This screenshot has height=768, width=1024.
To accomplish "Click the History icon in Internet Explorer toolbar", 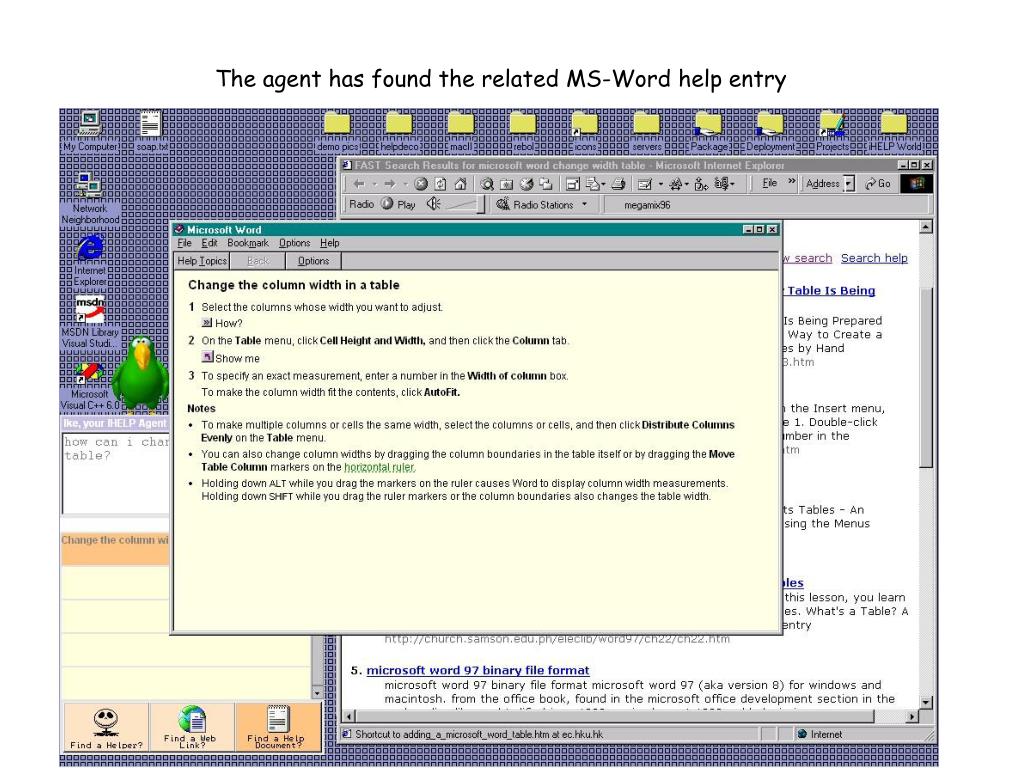I will pos(526,184).
